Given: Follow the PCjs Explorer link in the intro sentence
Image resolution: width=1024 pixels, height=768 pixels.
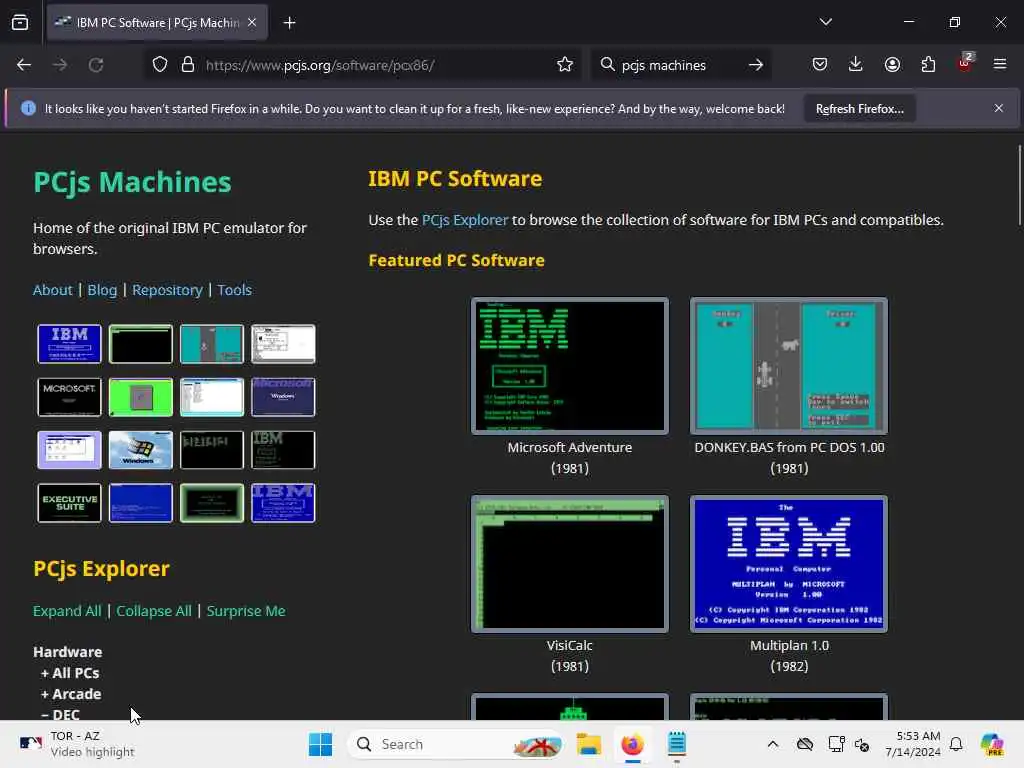Looking at the screenshot, I should coord(464,220).
